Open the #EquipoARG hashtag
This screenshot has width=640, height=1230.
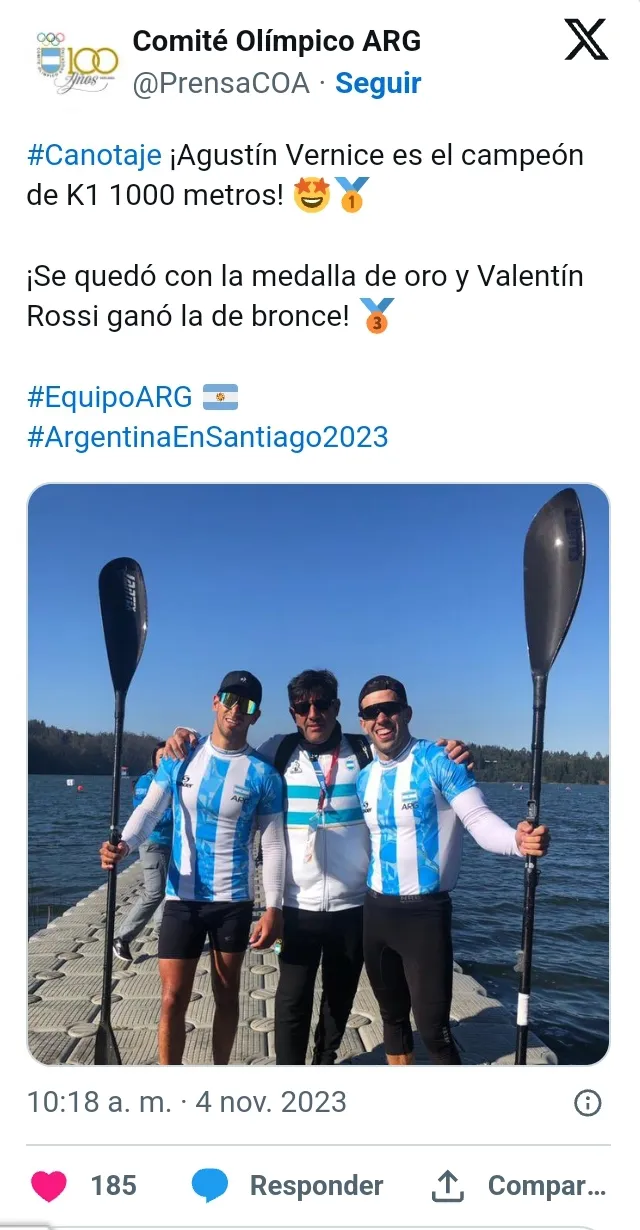point(109,396)
